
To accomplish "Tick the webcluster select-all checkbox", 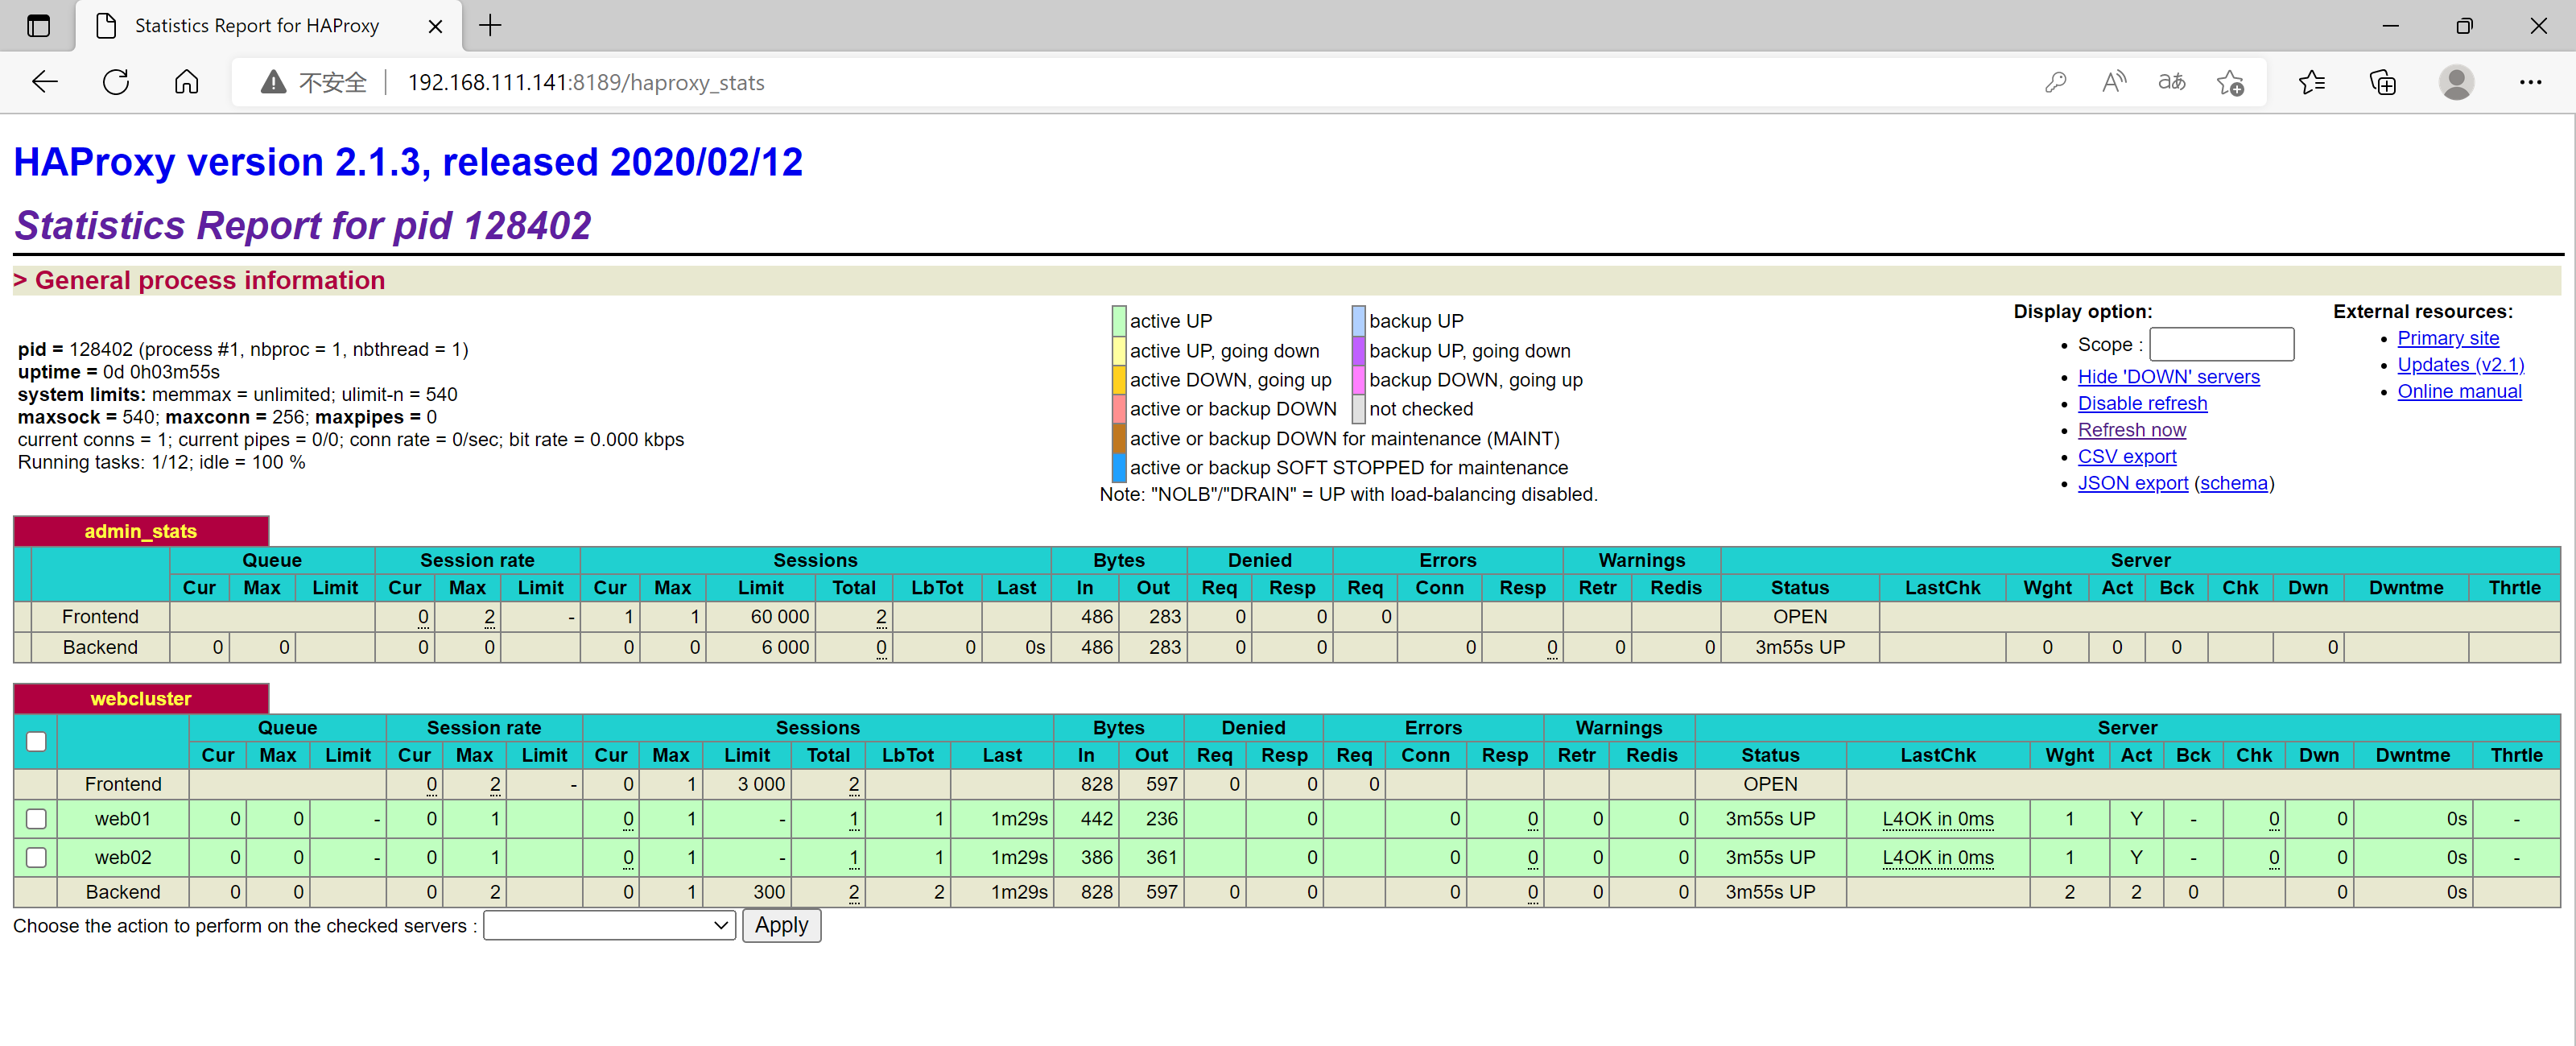I will 36,741.
